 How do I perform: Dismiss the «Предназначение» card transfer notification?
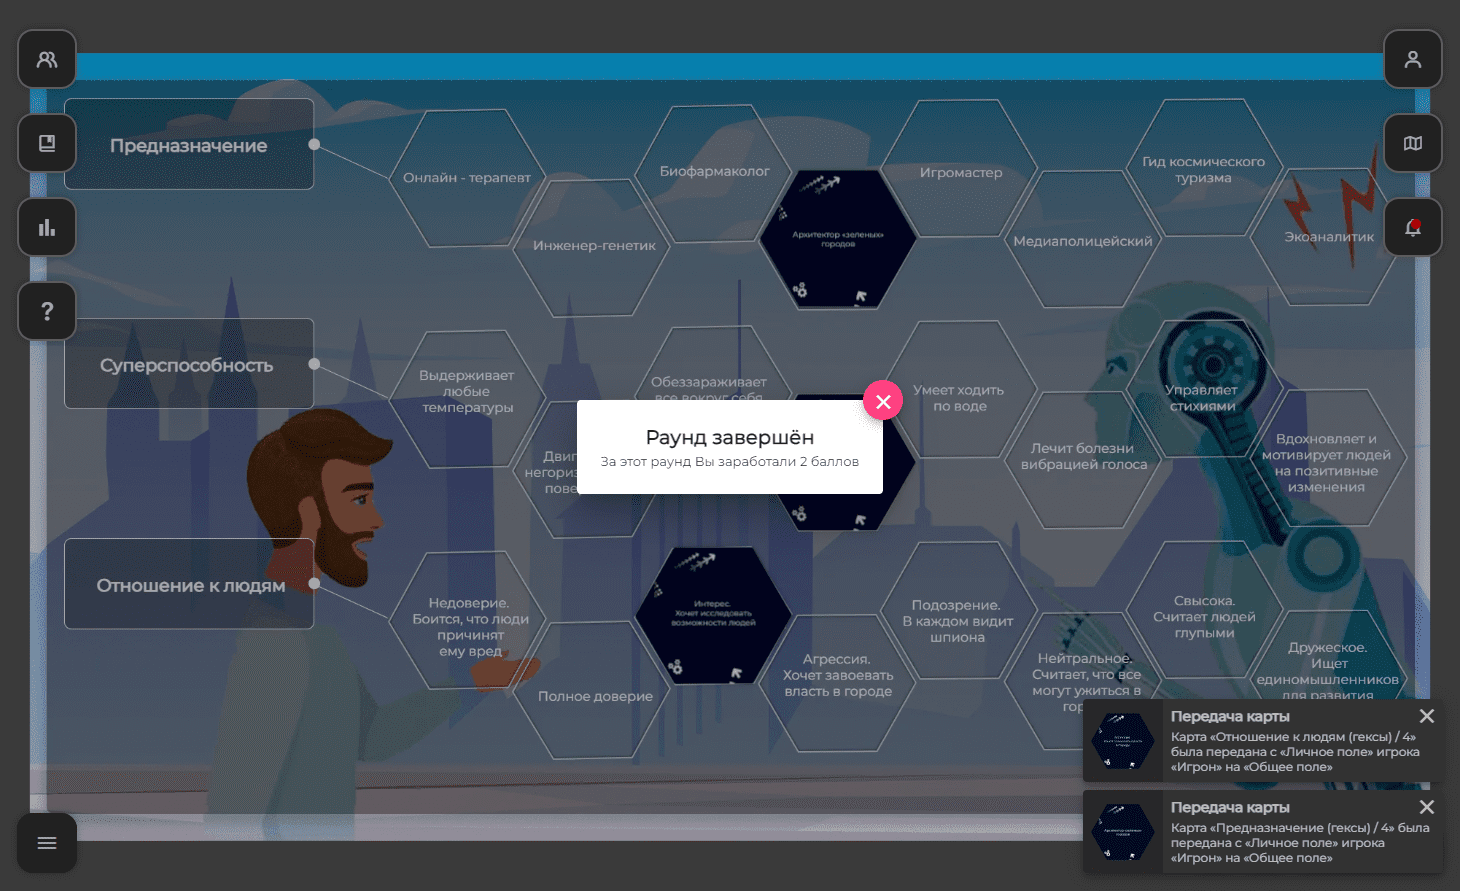pyautogui.click(x=1427, y=807)
